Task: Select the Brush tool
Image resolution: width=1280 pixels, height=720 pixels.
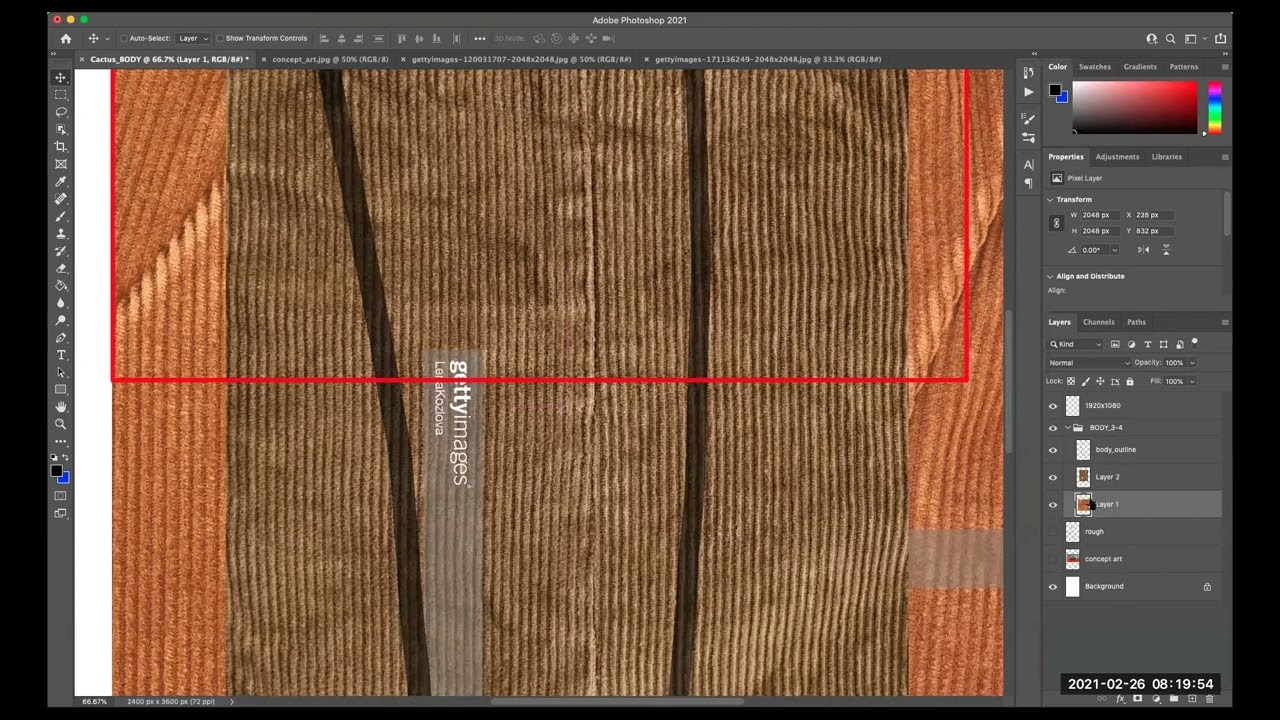Action: 61,216
